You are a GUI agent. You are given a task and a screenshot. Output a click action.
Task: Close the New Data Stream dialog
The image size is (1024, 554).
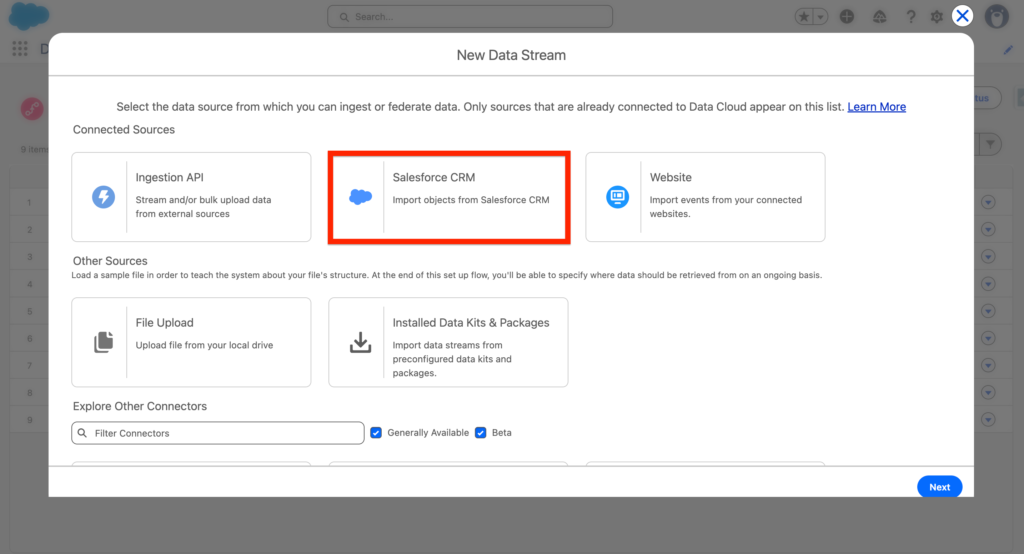point(962,15)
